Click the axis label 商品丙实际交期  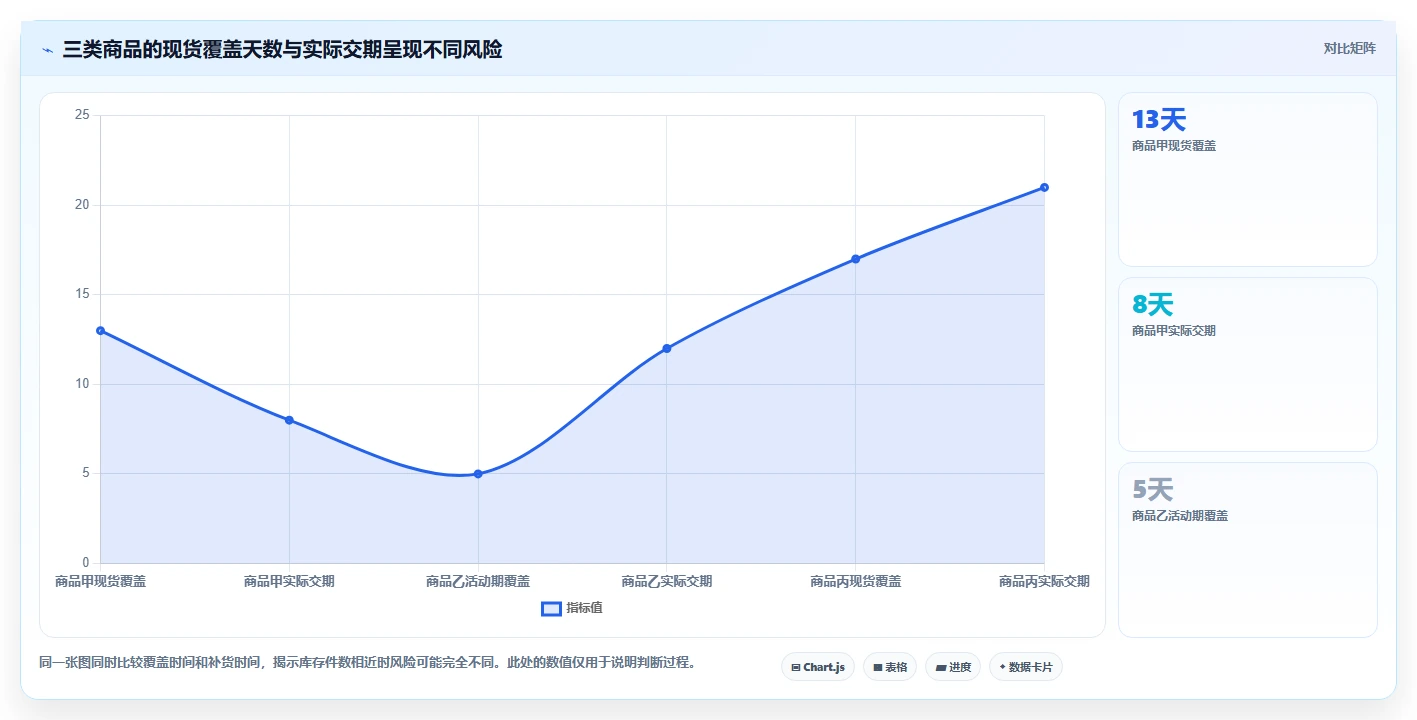pyautogui.click(x=1044, y=581)
